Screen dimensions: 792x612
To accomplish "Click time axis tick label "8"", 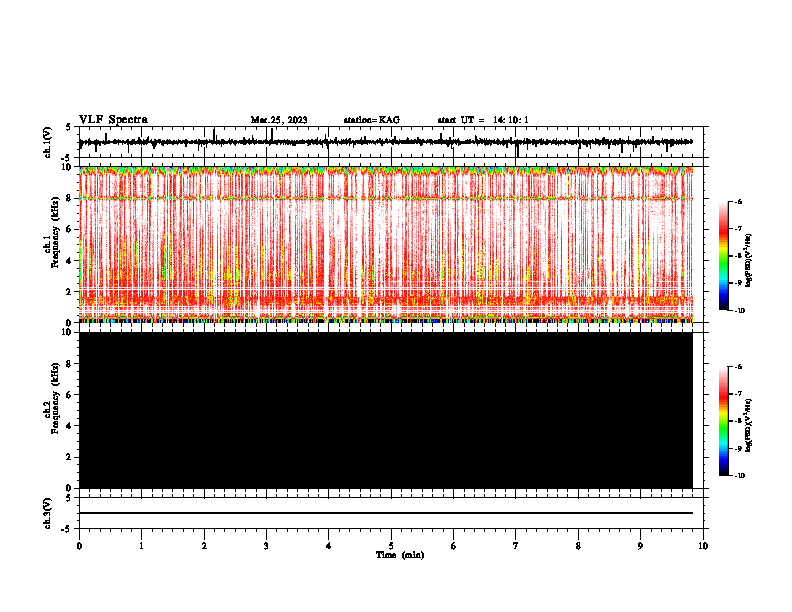I will point(578,546).
